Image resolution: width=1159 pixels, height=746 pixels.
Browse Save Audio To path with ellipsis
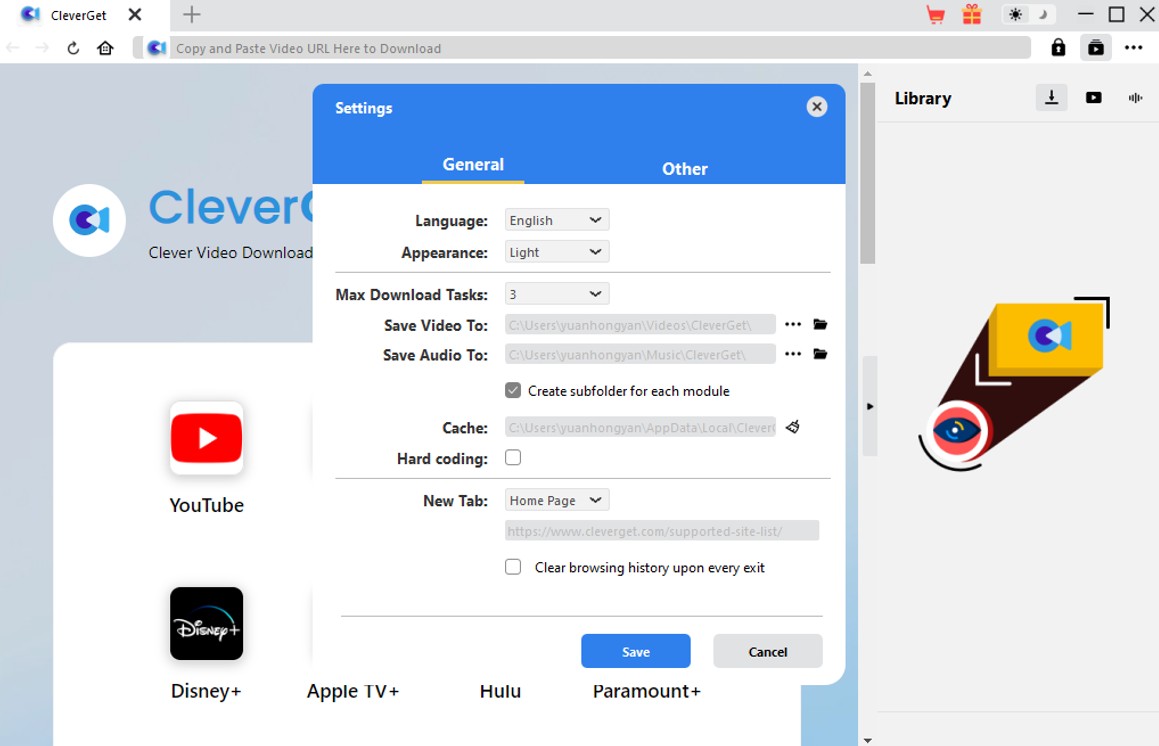pyautogui.click(x=793, y=355)
